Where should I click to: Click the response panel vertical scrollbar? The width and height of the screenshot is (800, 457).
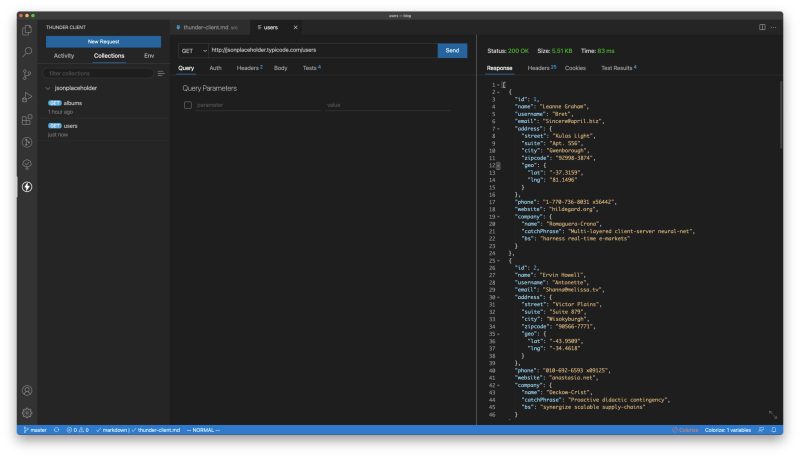(x=780, y=115)
